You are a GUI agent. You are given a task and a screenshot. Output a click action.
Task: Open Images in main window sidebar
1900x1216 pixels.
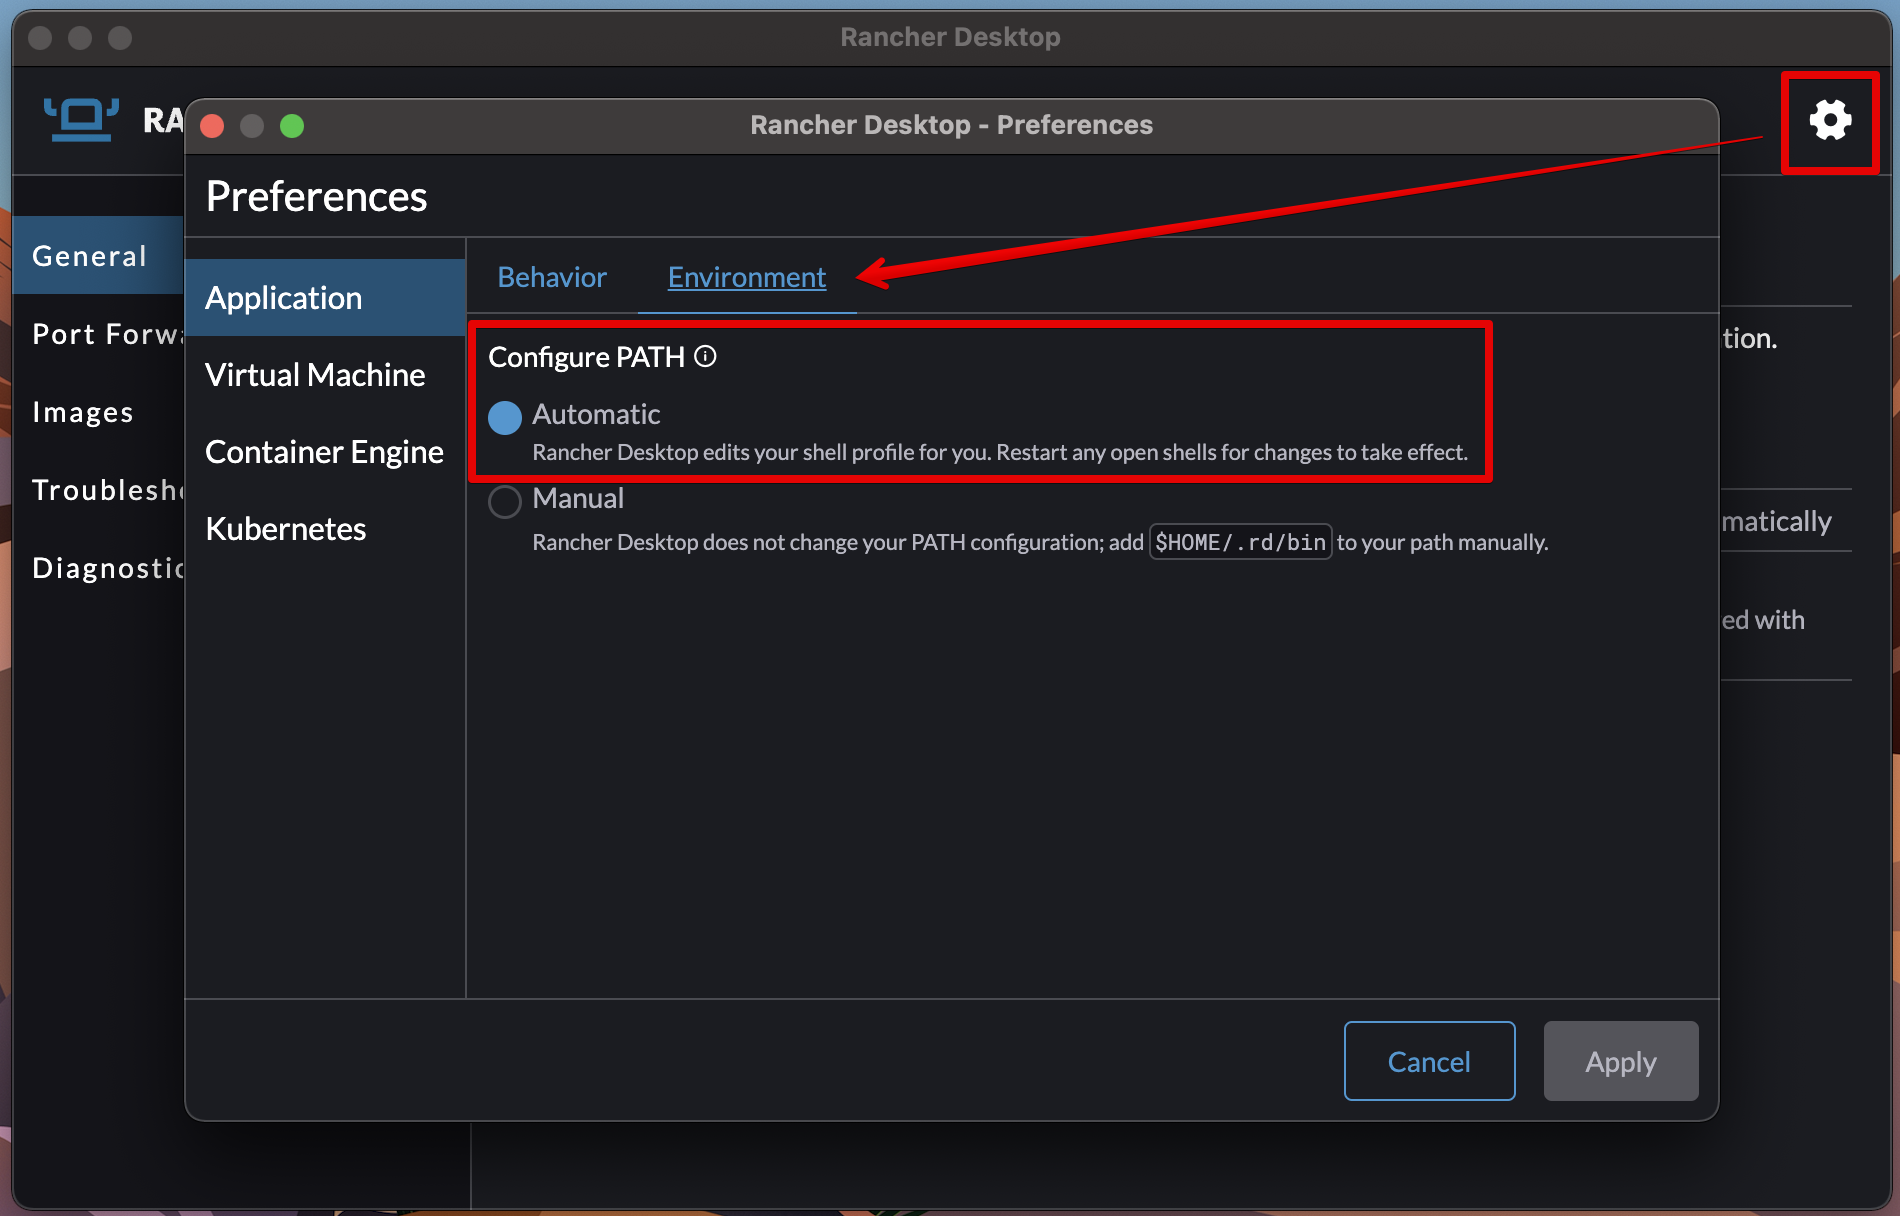[x=99, y=411]
